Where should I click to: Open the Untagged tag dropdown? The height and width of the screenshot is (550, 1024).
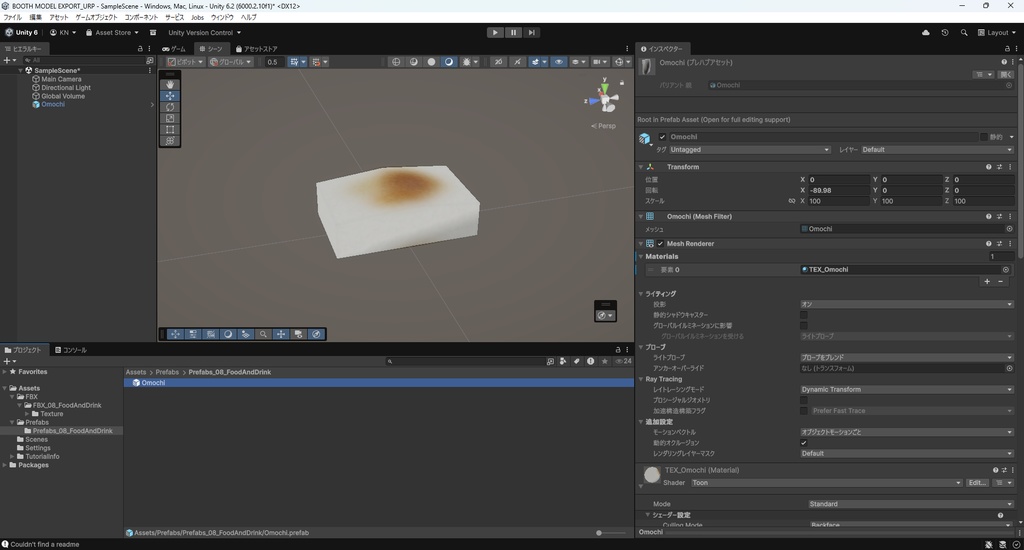tap(749, 150)
